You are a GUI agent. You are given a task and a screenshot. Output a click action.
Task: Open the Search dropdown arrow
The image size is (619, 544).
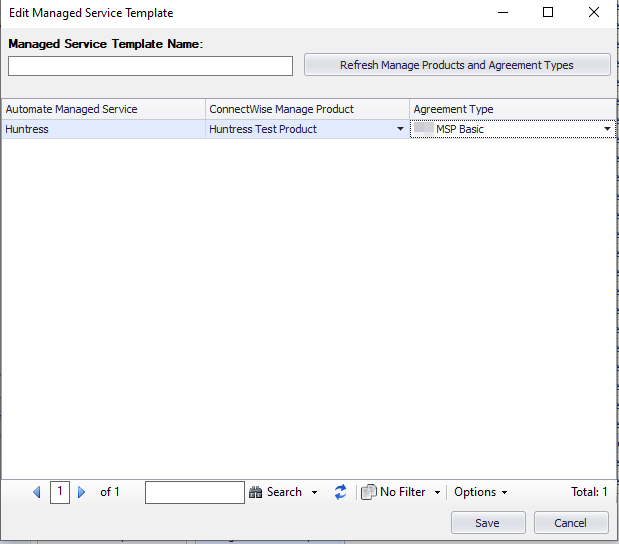[314, 492]
